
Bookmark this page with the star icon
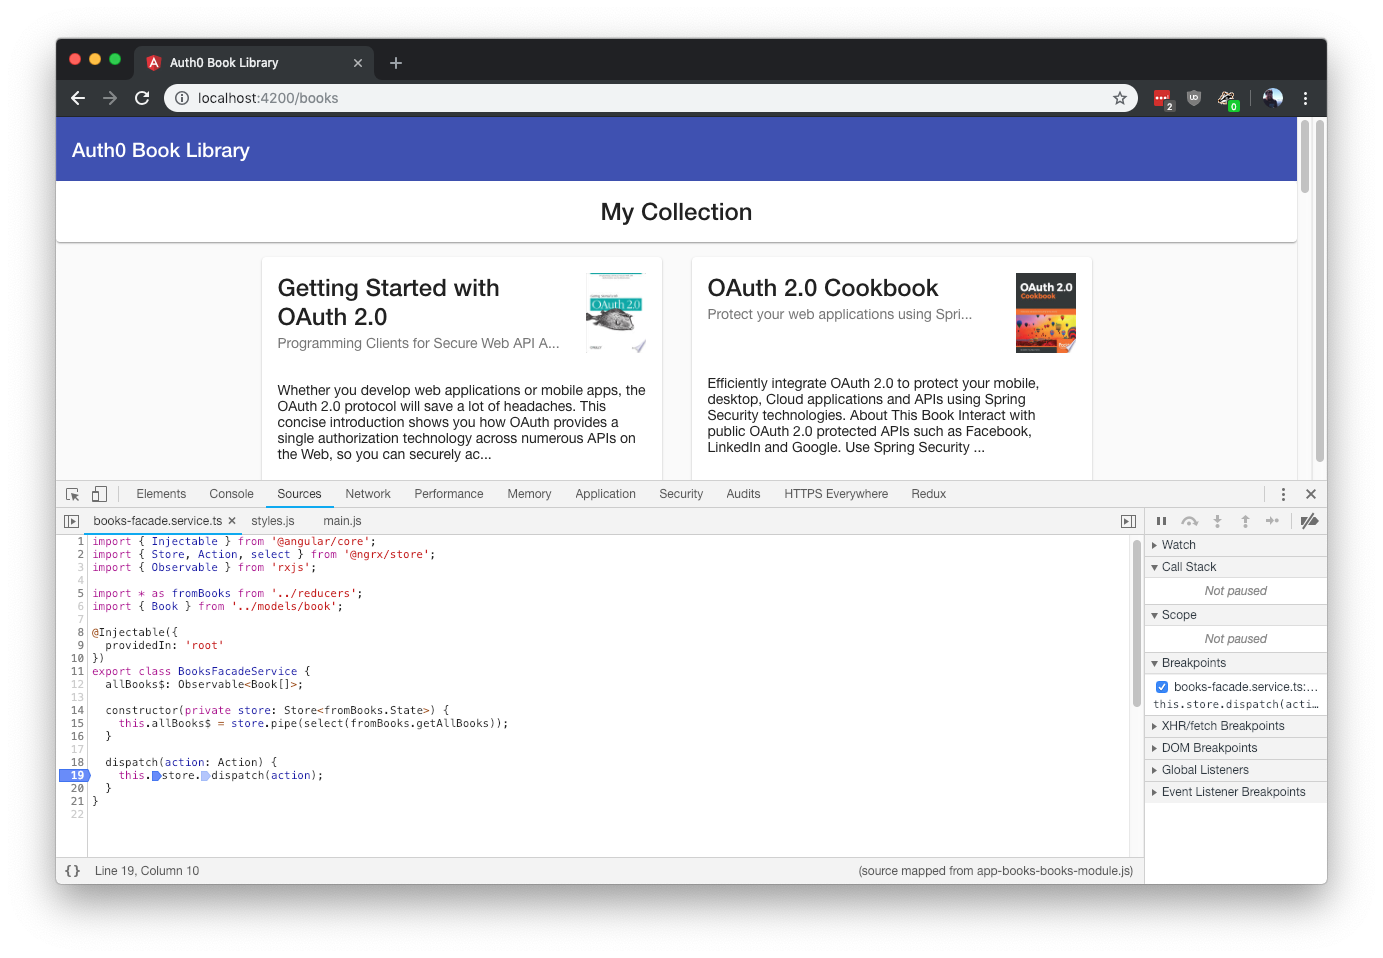click(x=1120, y=98)
